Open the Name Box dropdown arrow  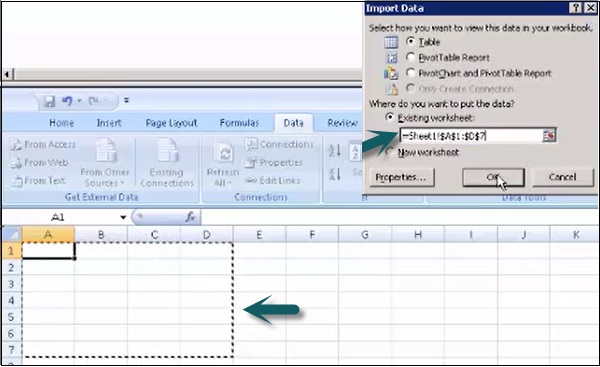pos(123,217)
